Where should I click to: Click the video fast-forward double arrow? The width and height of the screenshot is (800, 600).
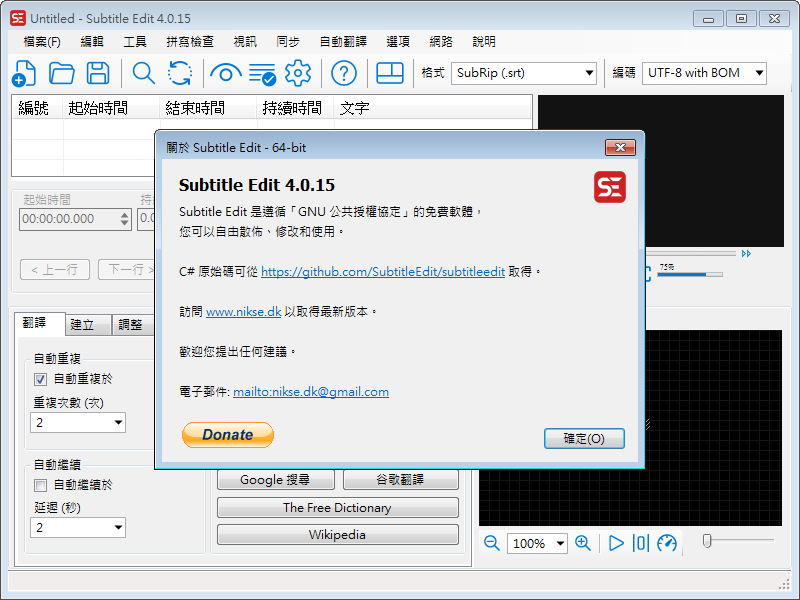746,254
